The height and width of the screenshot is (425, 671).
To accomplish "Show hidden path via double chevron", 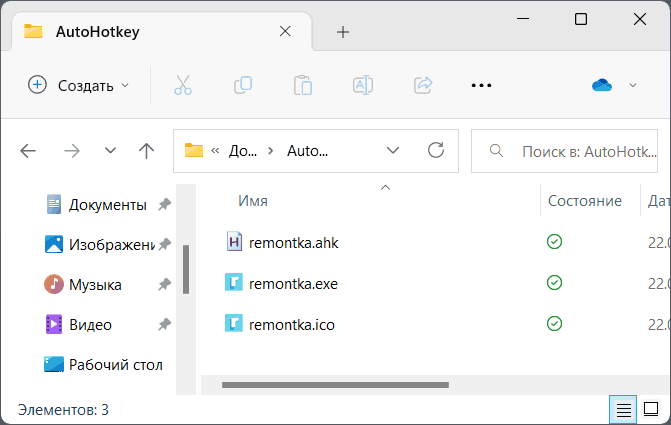I will [x=215, y=151].
